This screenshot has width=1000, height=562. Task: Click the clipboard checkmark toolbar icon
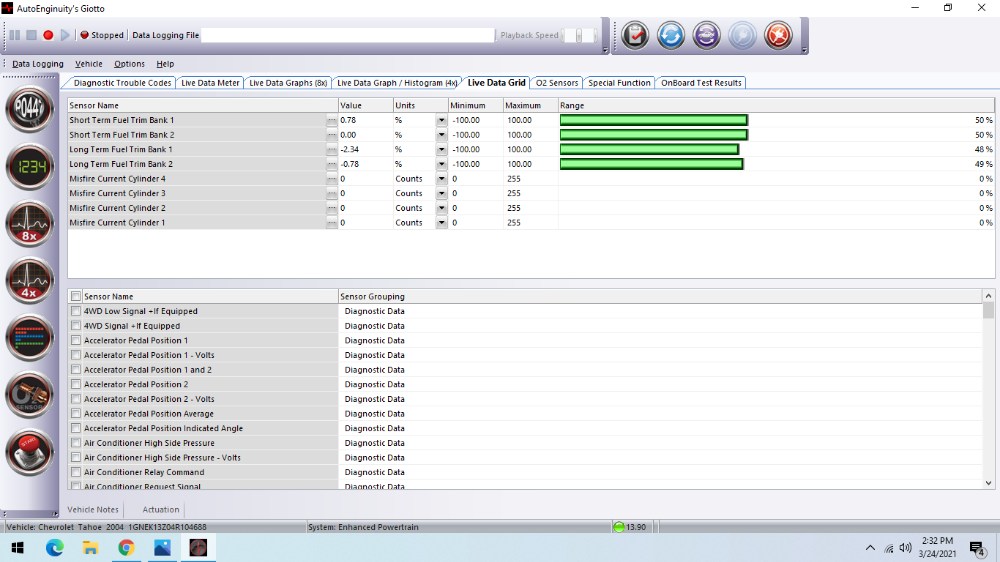(x=635, y=36)
